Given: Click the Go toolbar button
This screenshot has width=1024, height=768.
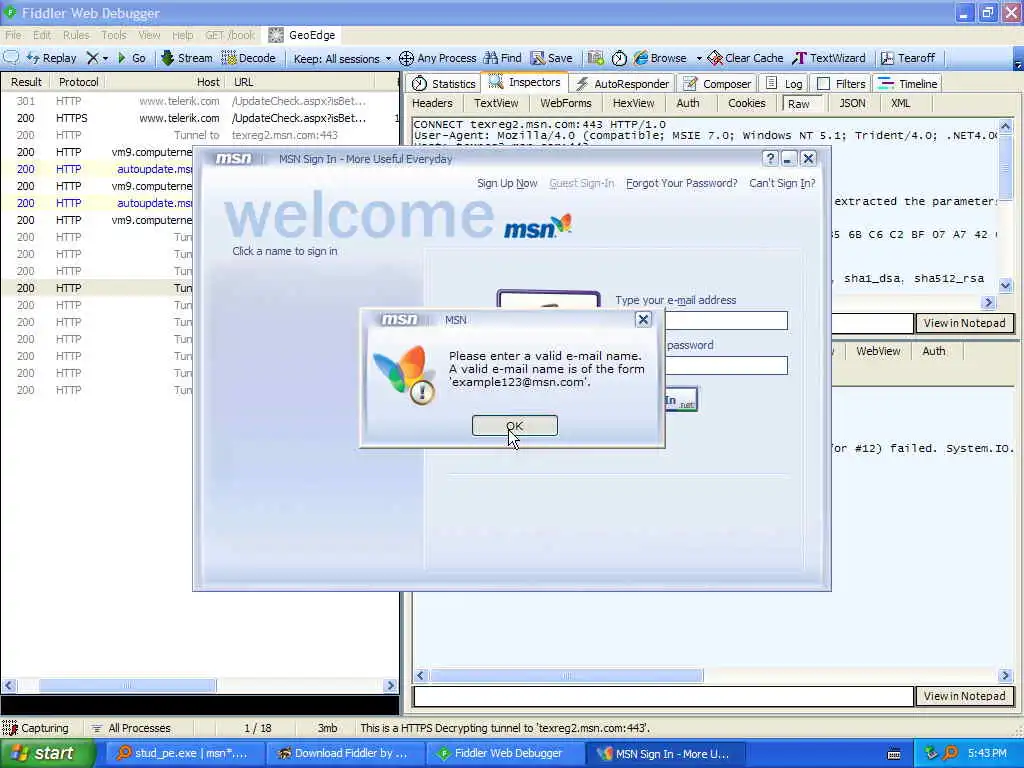Looking at the screenshot, I should (x=132, y=58).
